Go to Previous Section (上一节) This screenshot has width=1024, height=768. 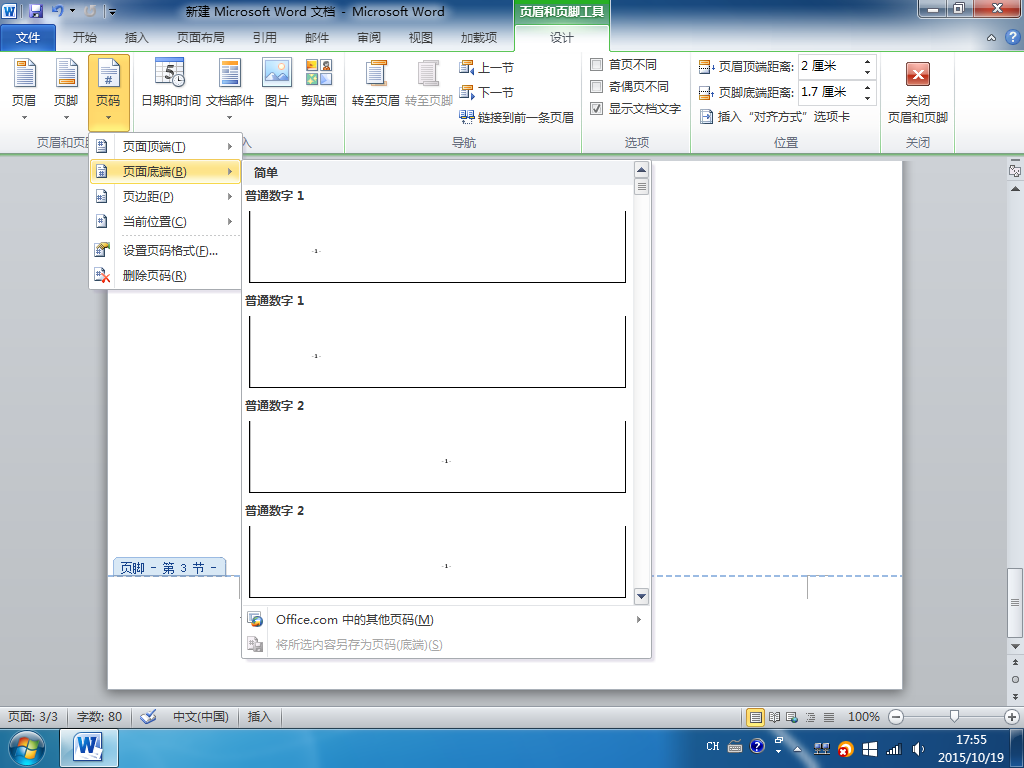pyautogui.click(x=487, y=67)
